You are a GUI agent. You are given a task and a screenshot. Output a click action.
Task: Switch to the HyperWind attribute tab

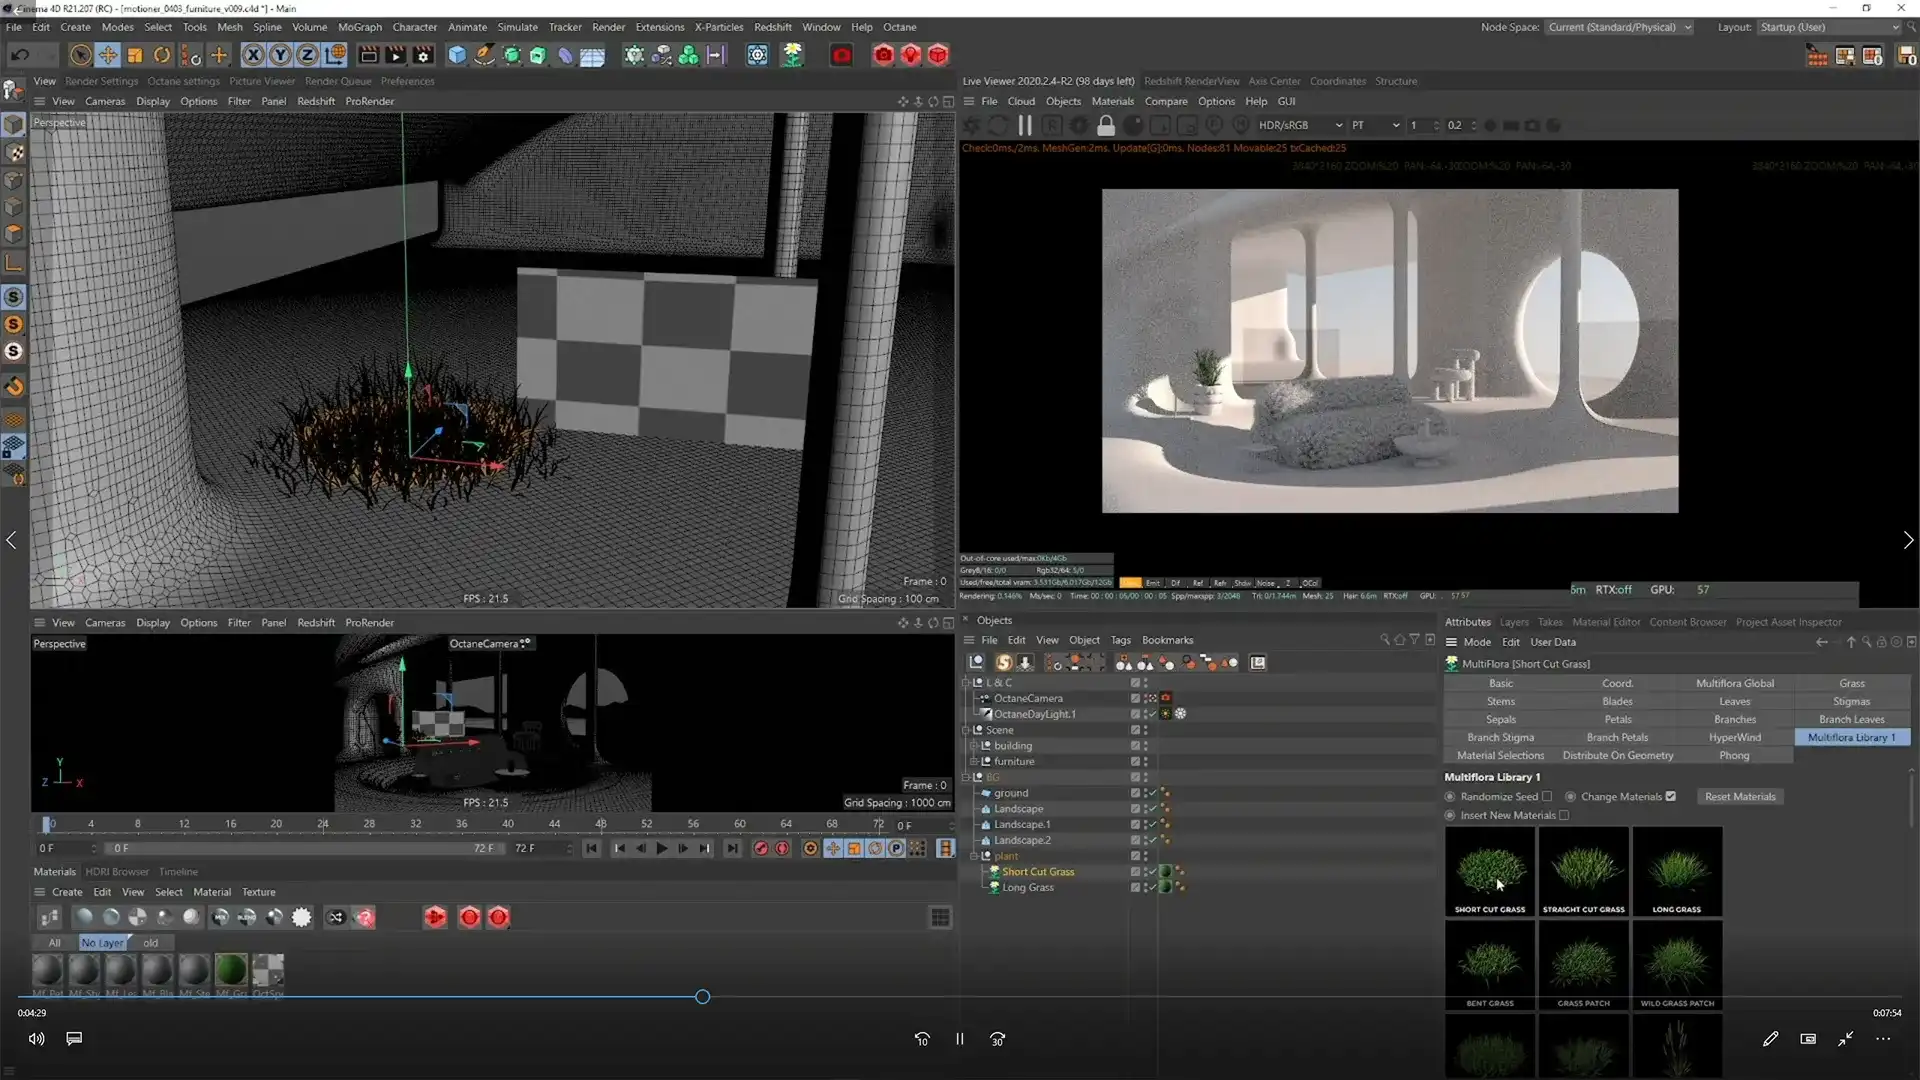point(1734,737)
